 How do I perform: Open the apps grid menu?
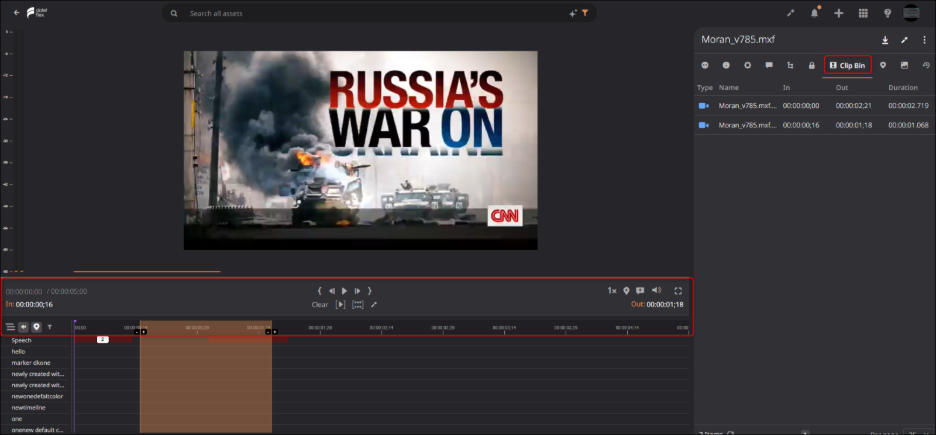[863, 13]
